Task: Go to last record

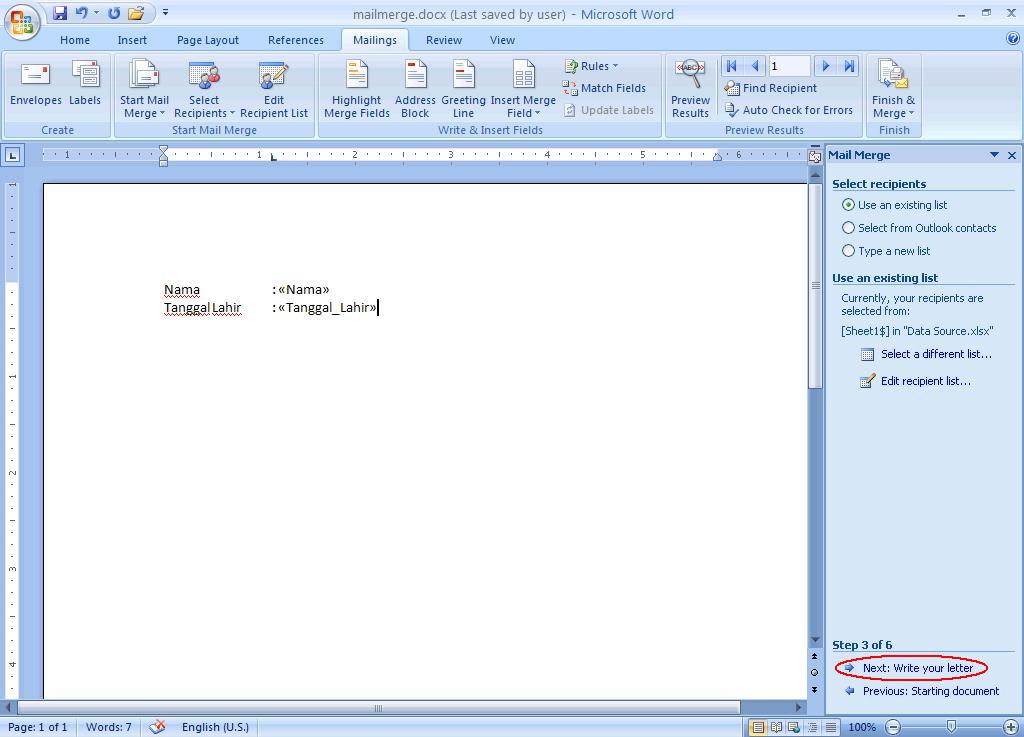Action: click(x=849, y=66)
